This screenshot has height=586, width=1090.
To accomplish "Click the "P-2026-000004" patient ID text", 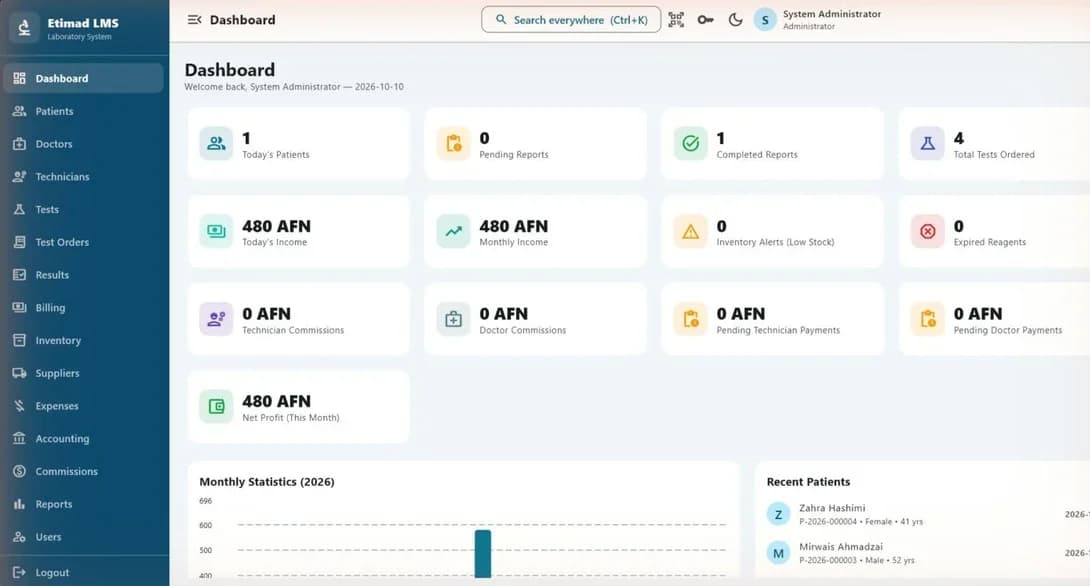I will click(828, 521).
